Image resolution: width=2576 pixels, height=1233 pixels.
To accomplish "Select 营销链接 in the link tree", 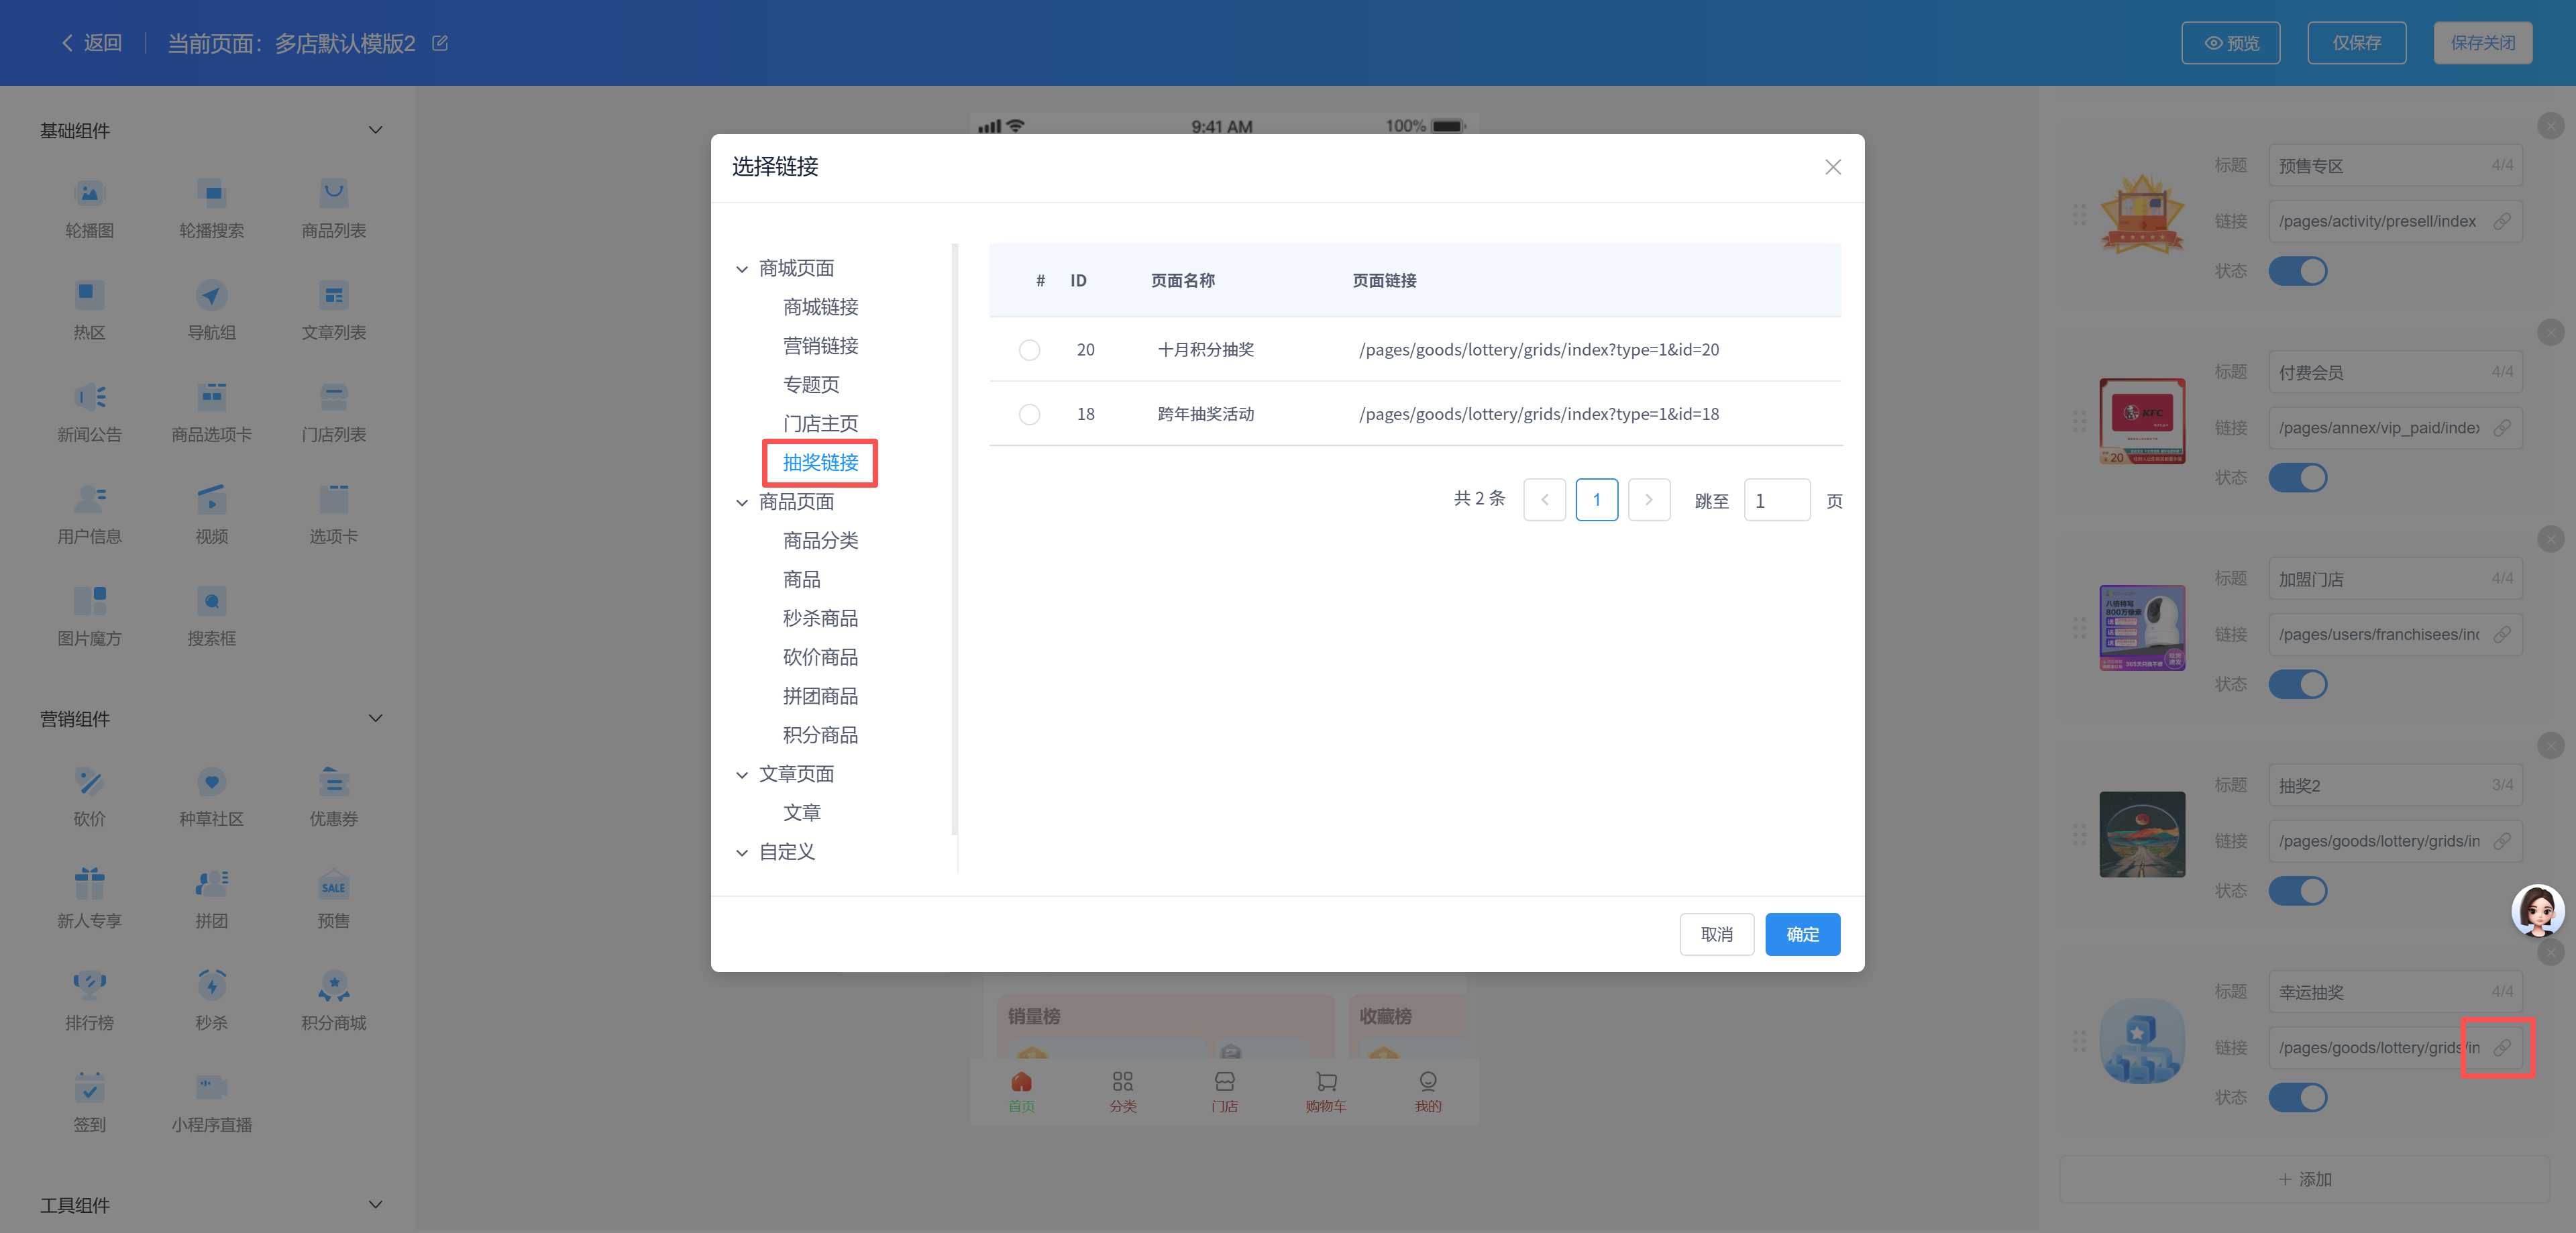I will point(820,346).
